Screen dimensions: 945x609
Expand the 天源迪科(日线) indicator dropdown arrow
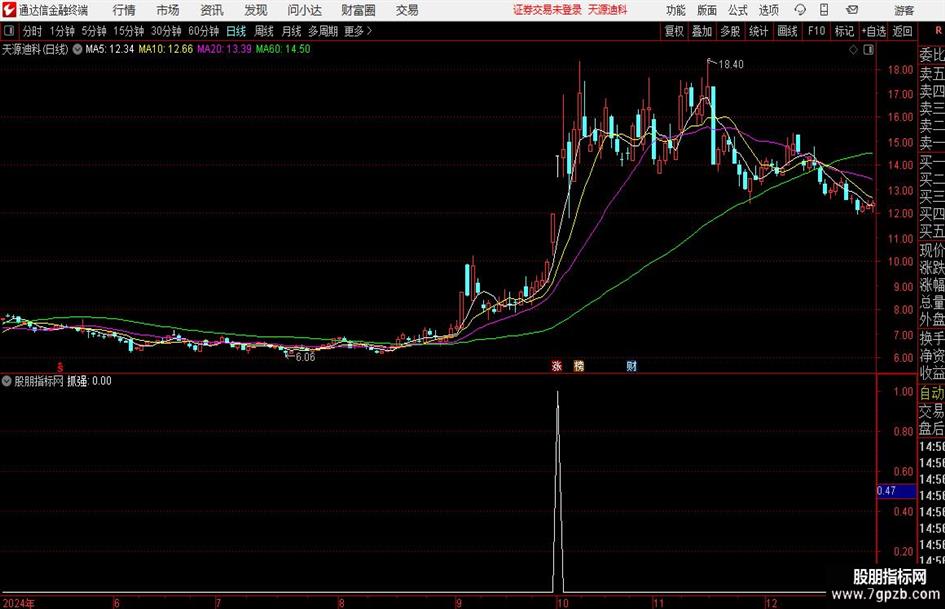(77, 49)
